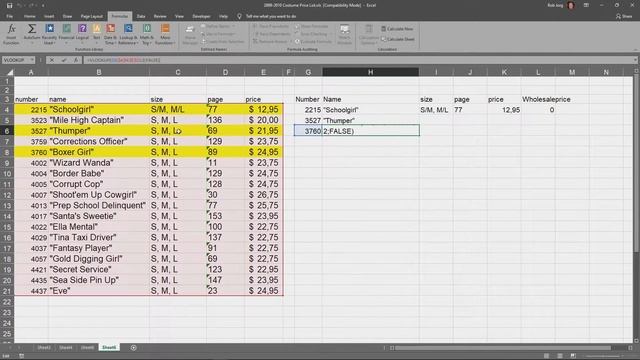This screenshot has height=360, width=640.
Task: Click cell G6 with number 3760
Action: pyautogui.click(x=308, y=131)
